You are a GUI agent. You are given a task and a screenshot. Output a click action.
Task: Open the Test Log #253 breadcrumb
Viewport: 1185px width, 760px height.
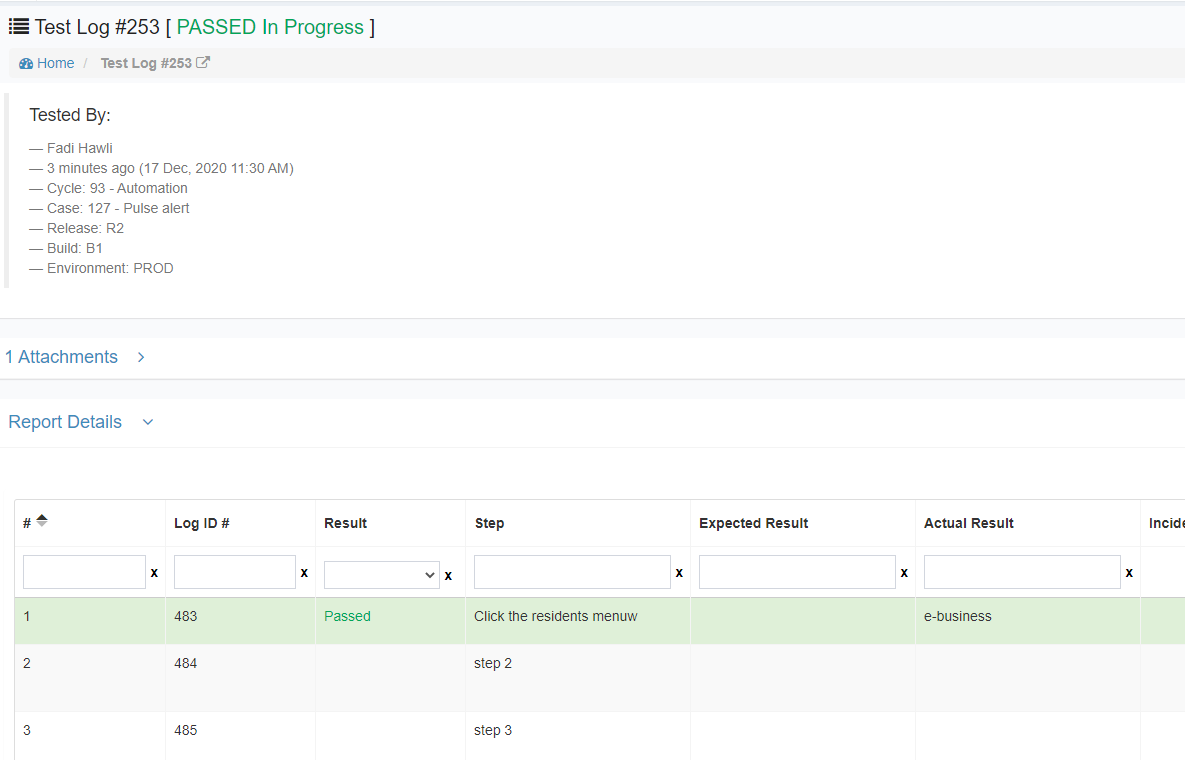(x=146, y=63)
